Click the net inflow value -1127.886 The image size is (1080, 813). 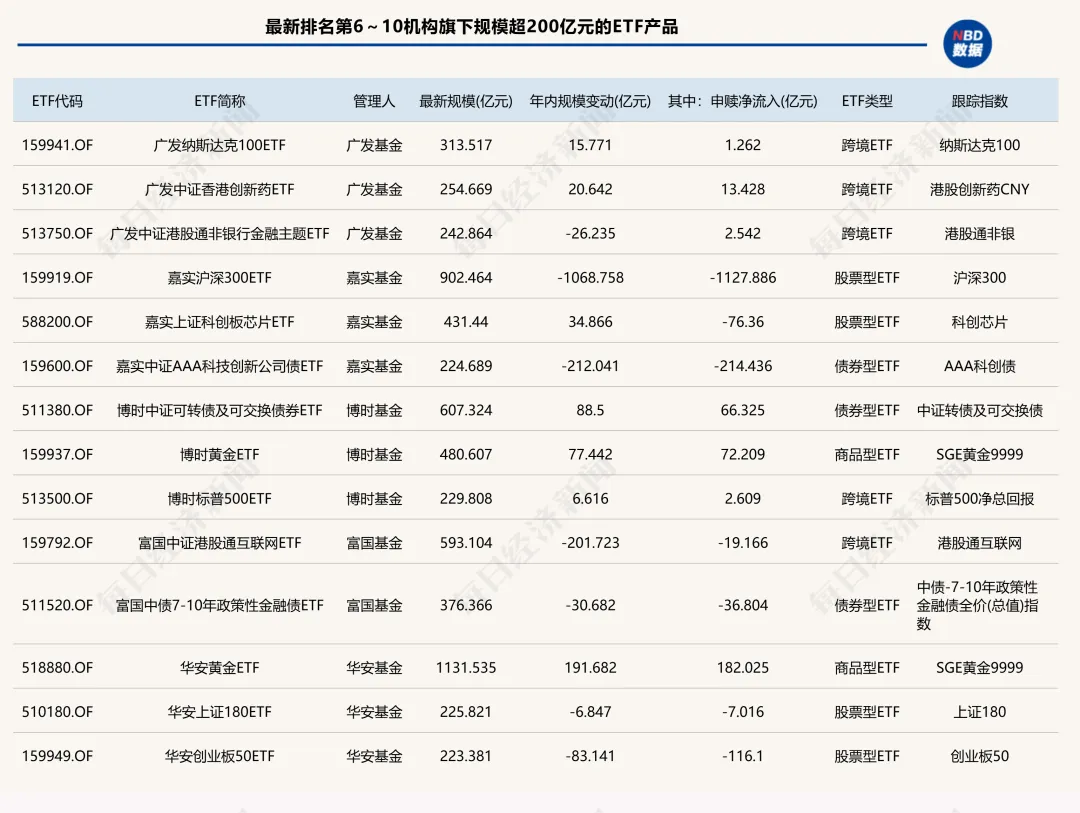point(742,278)
